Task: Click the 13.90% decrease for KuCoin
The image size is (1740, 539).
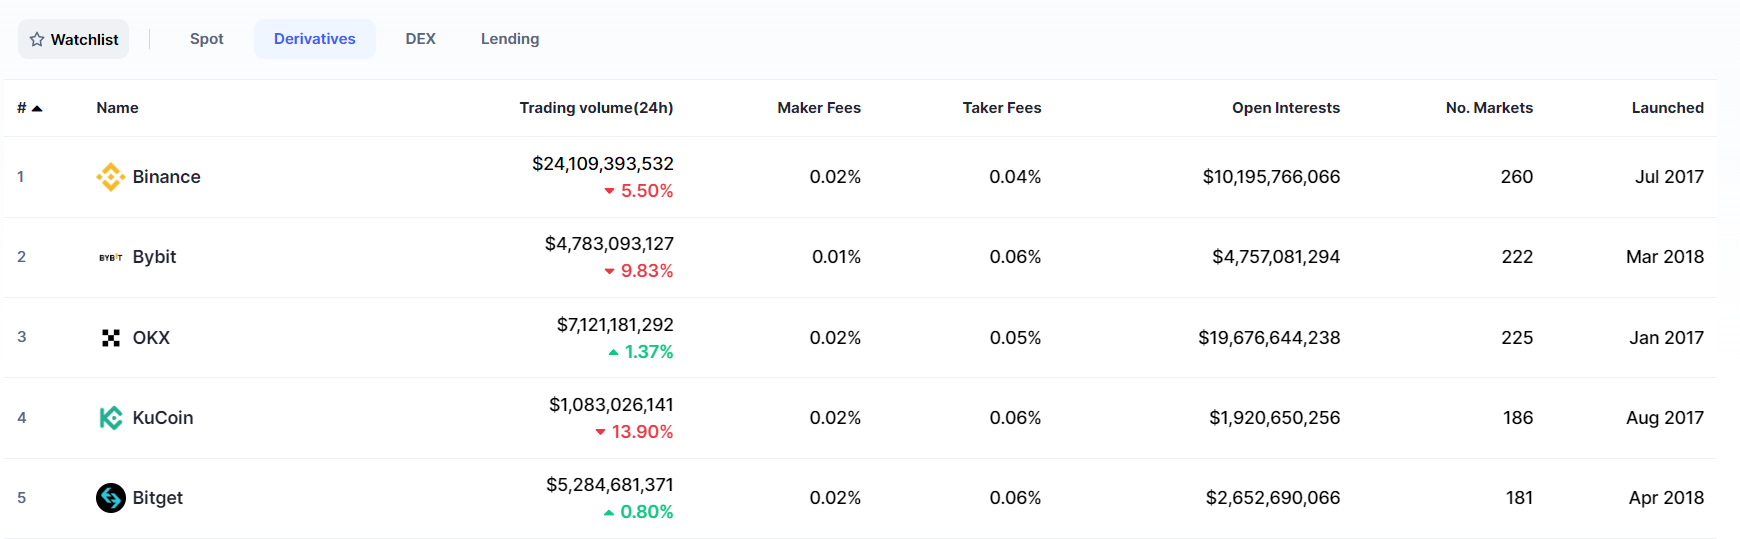Action: [x=634, y=432]
